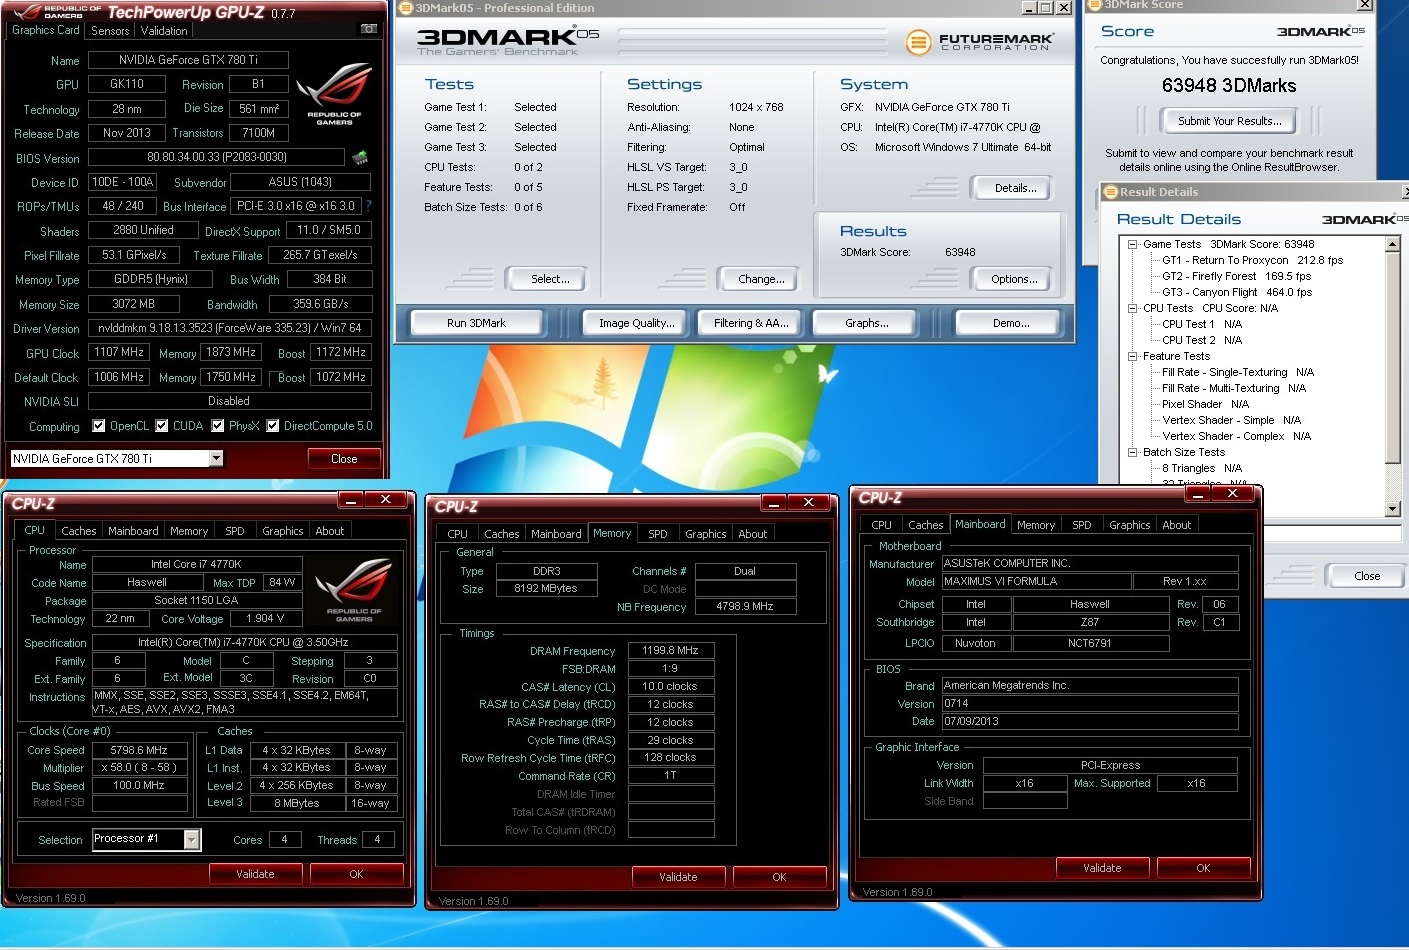
Task: Click the MAXIMUS VI FORMULA model field
Action: click(1036, 581)
